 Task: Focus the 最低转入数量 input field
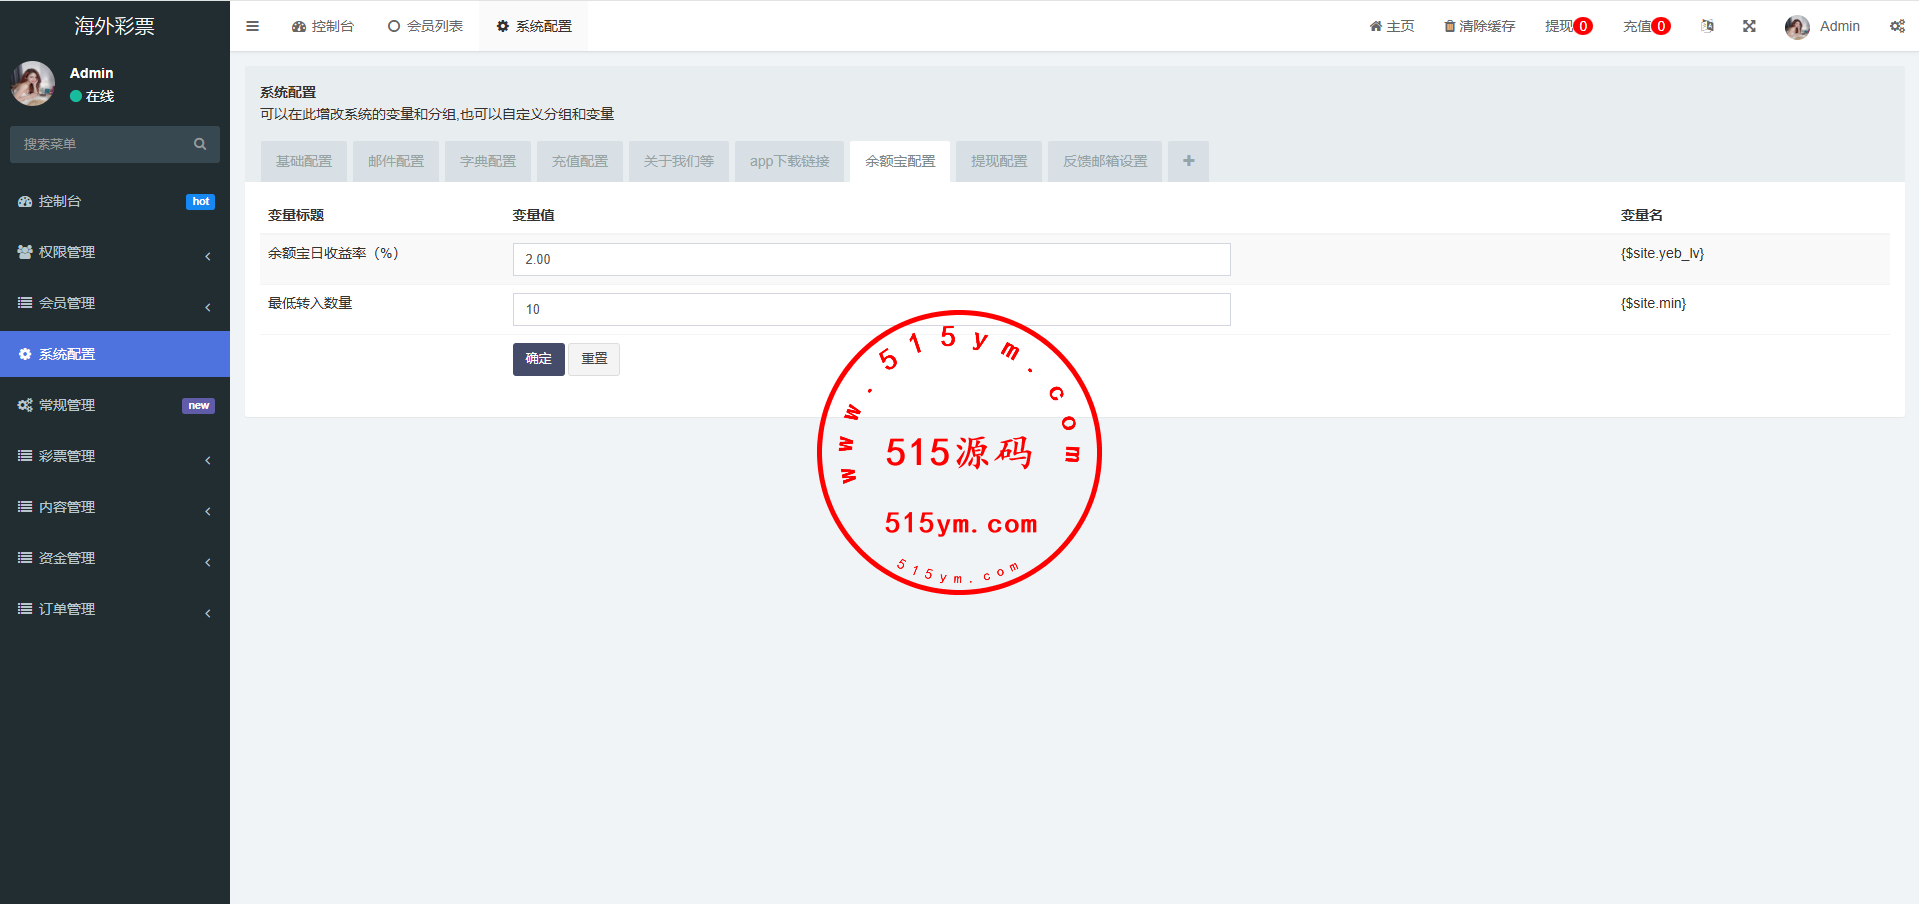[x=870, y=309]
